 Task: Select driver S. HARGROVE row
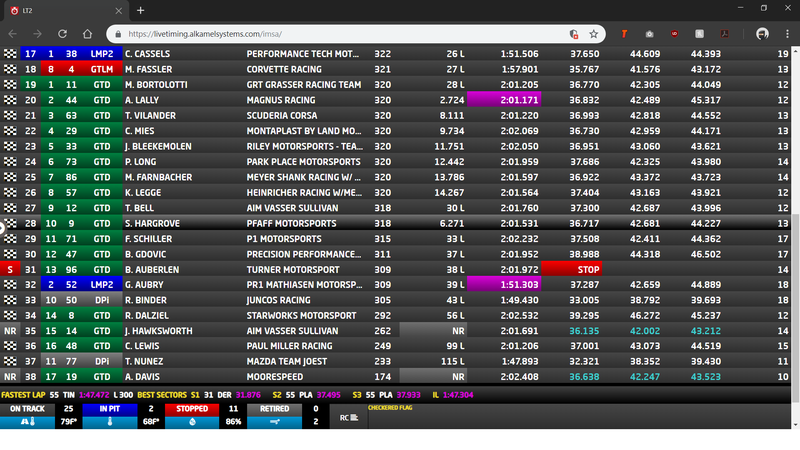(154, 223)
